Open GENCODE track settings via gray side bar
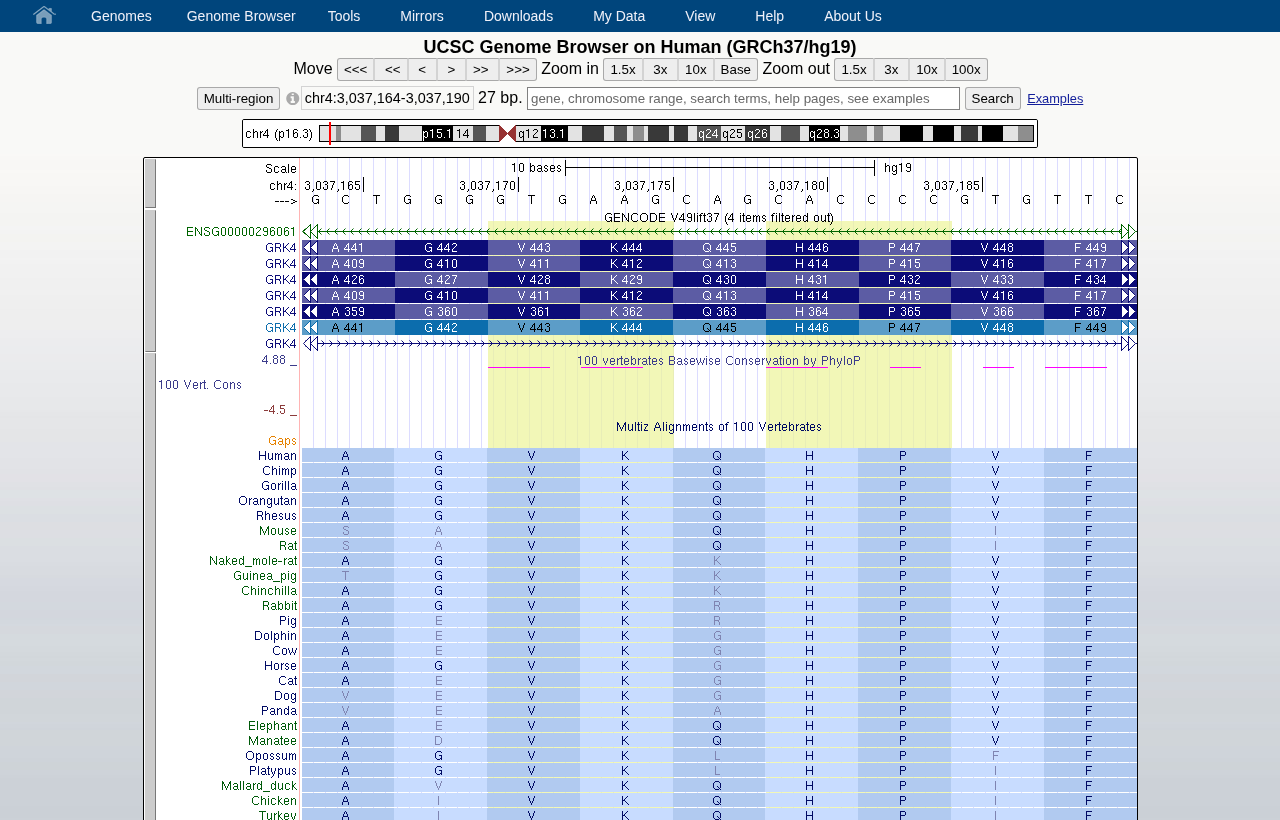 point(150,280)
